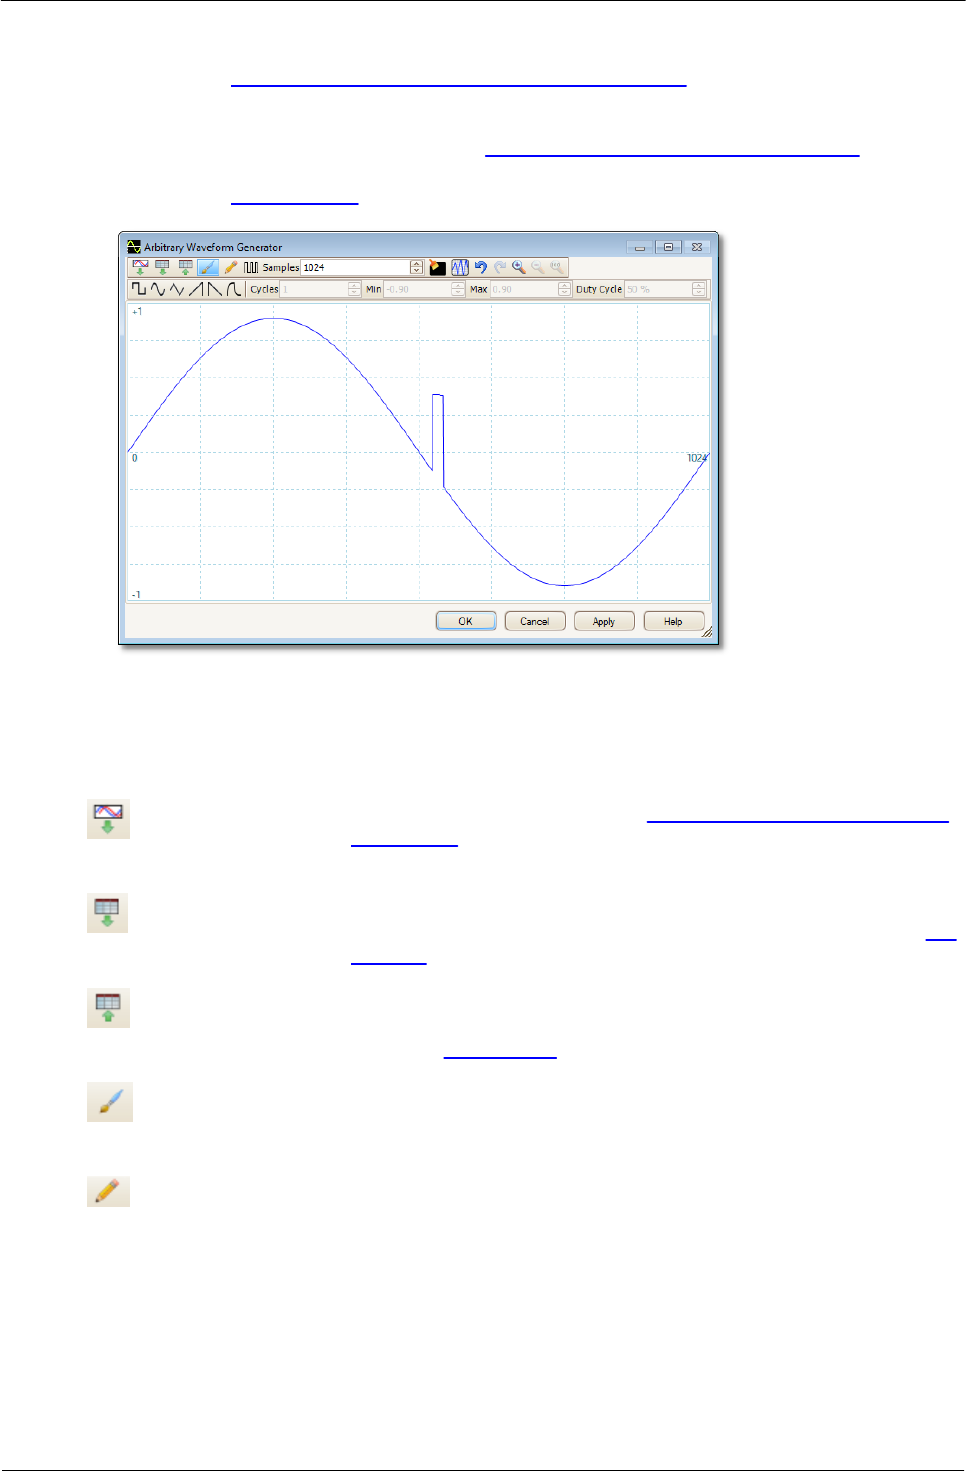Close the Arbitrary Waveform Generator window
The image size is (966, 1471).
tap(697, 247)
